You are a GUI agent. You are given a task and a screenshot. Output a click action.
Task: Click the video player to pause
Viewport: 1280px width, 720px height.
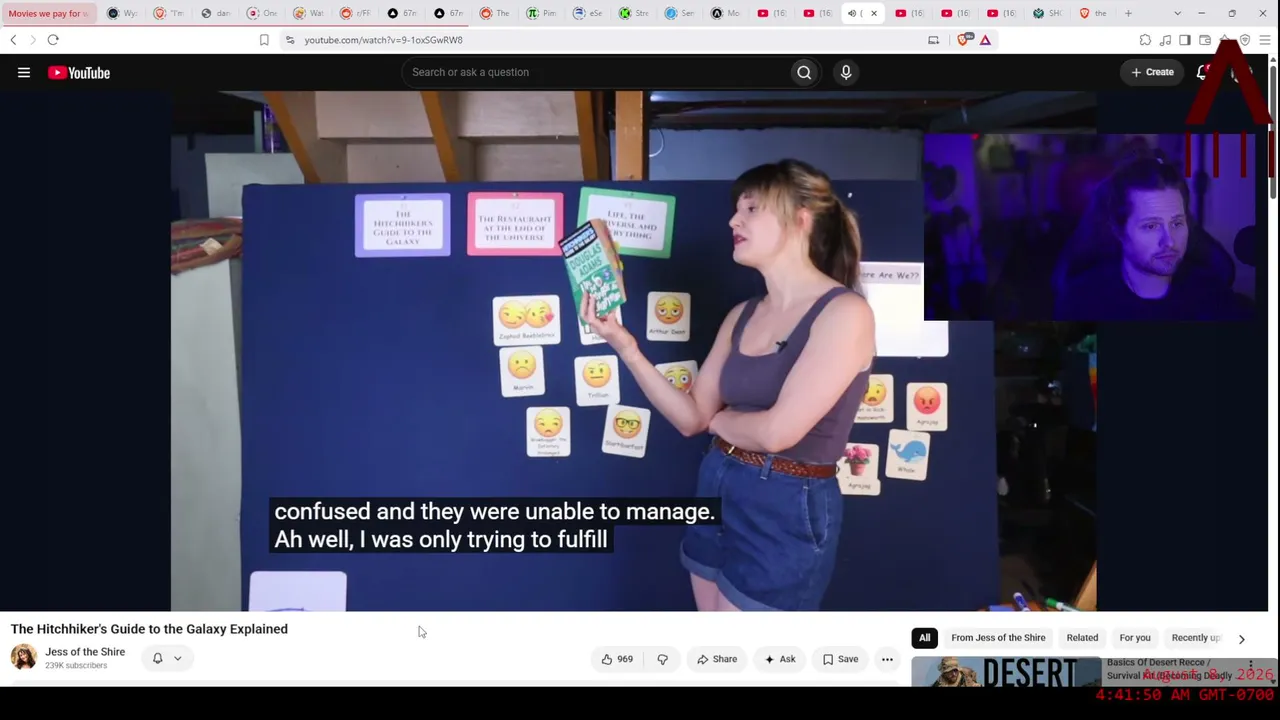pos(633,350)
